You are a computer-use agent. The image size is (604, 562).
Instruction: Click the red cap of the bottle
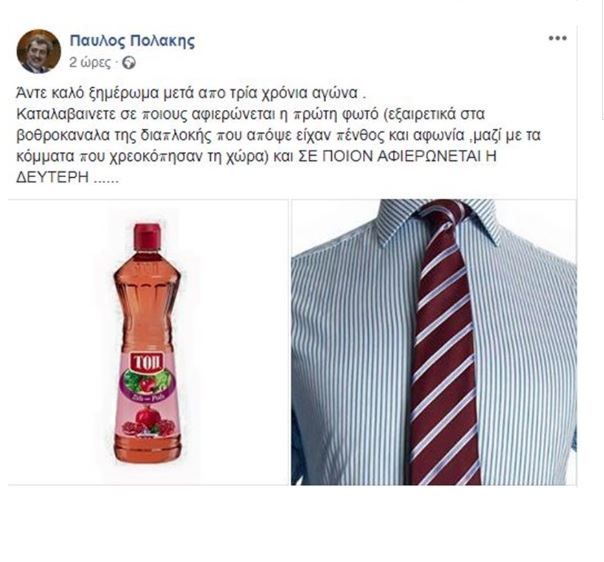click(x=147, y=235)
